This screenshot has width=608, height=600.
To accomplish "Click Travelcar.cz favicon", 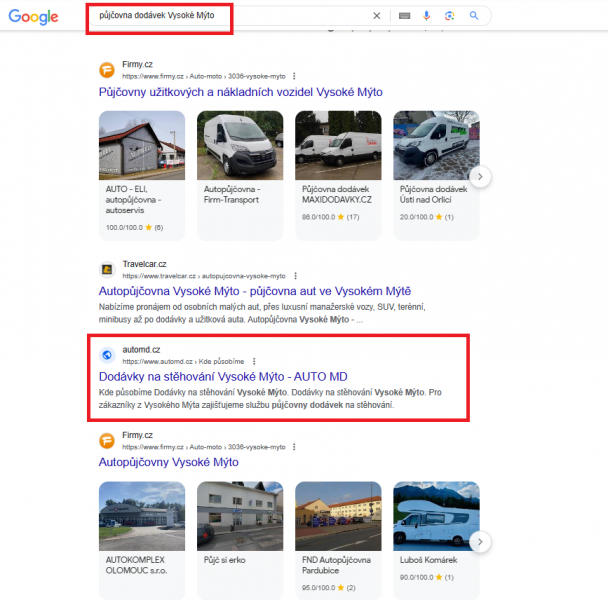I will (x=107, y=270).
